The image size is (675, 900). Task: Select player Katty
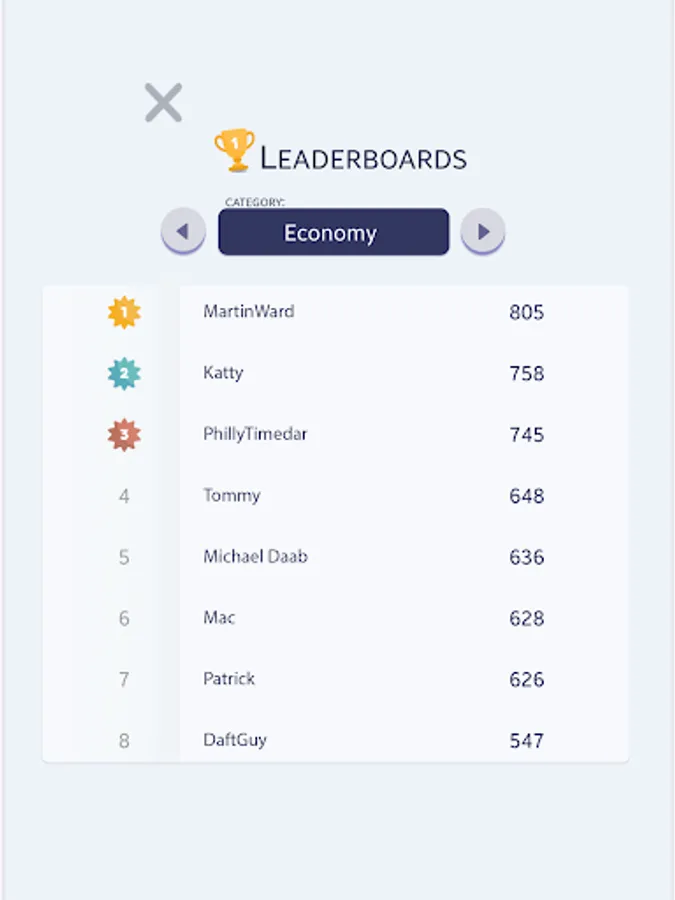pyautogui.click(x=223, y=373)
